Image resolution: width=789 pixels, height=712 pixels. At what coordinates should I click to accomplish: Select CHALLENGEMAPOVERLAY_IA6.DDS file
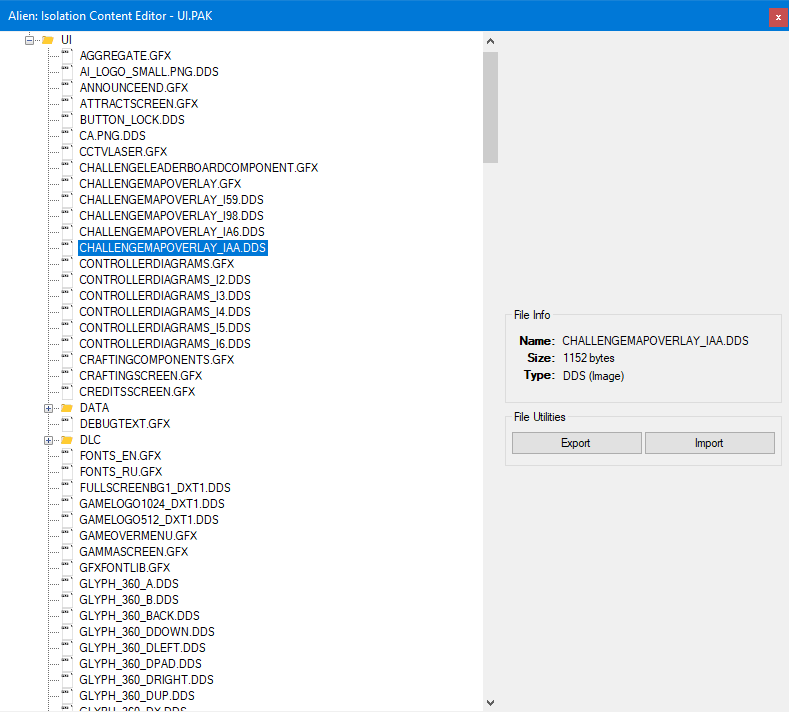(x=172, y=232)
